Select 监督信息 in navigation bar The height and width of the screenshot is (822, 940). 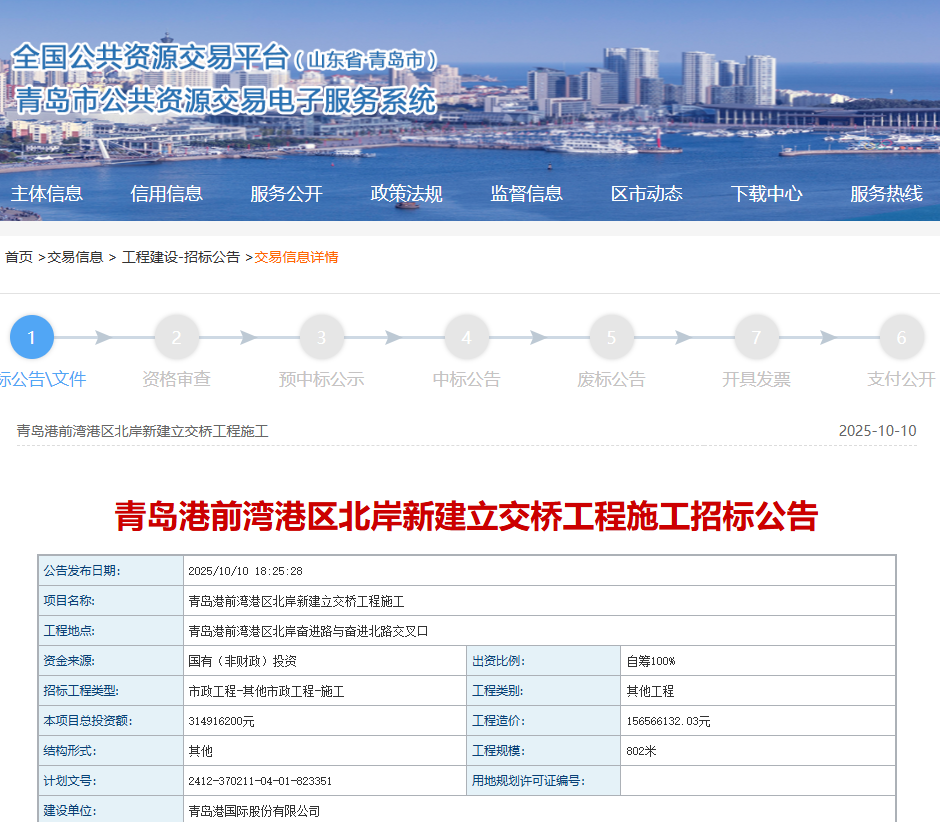point(527,194)
